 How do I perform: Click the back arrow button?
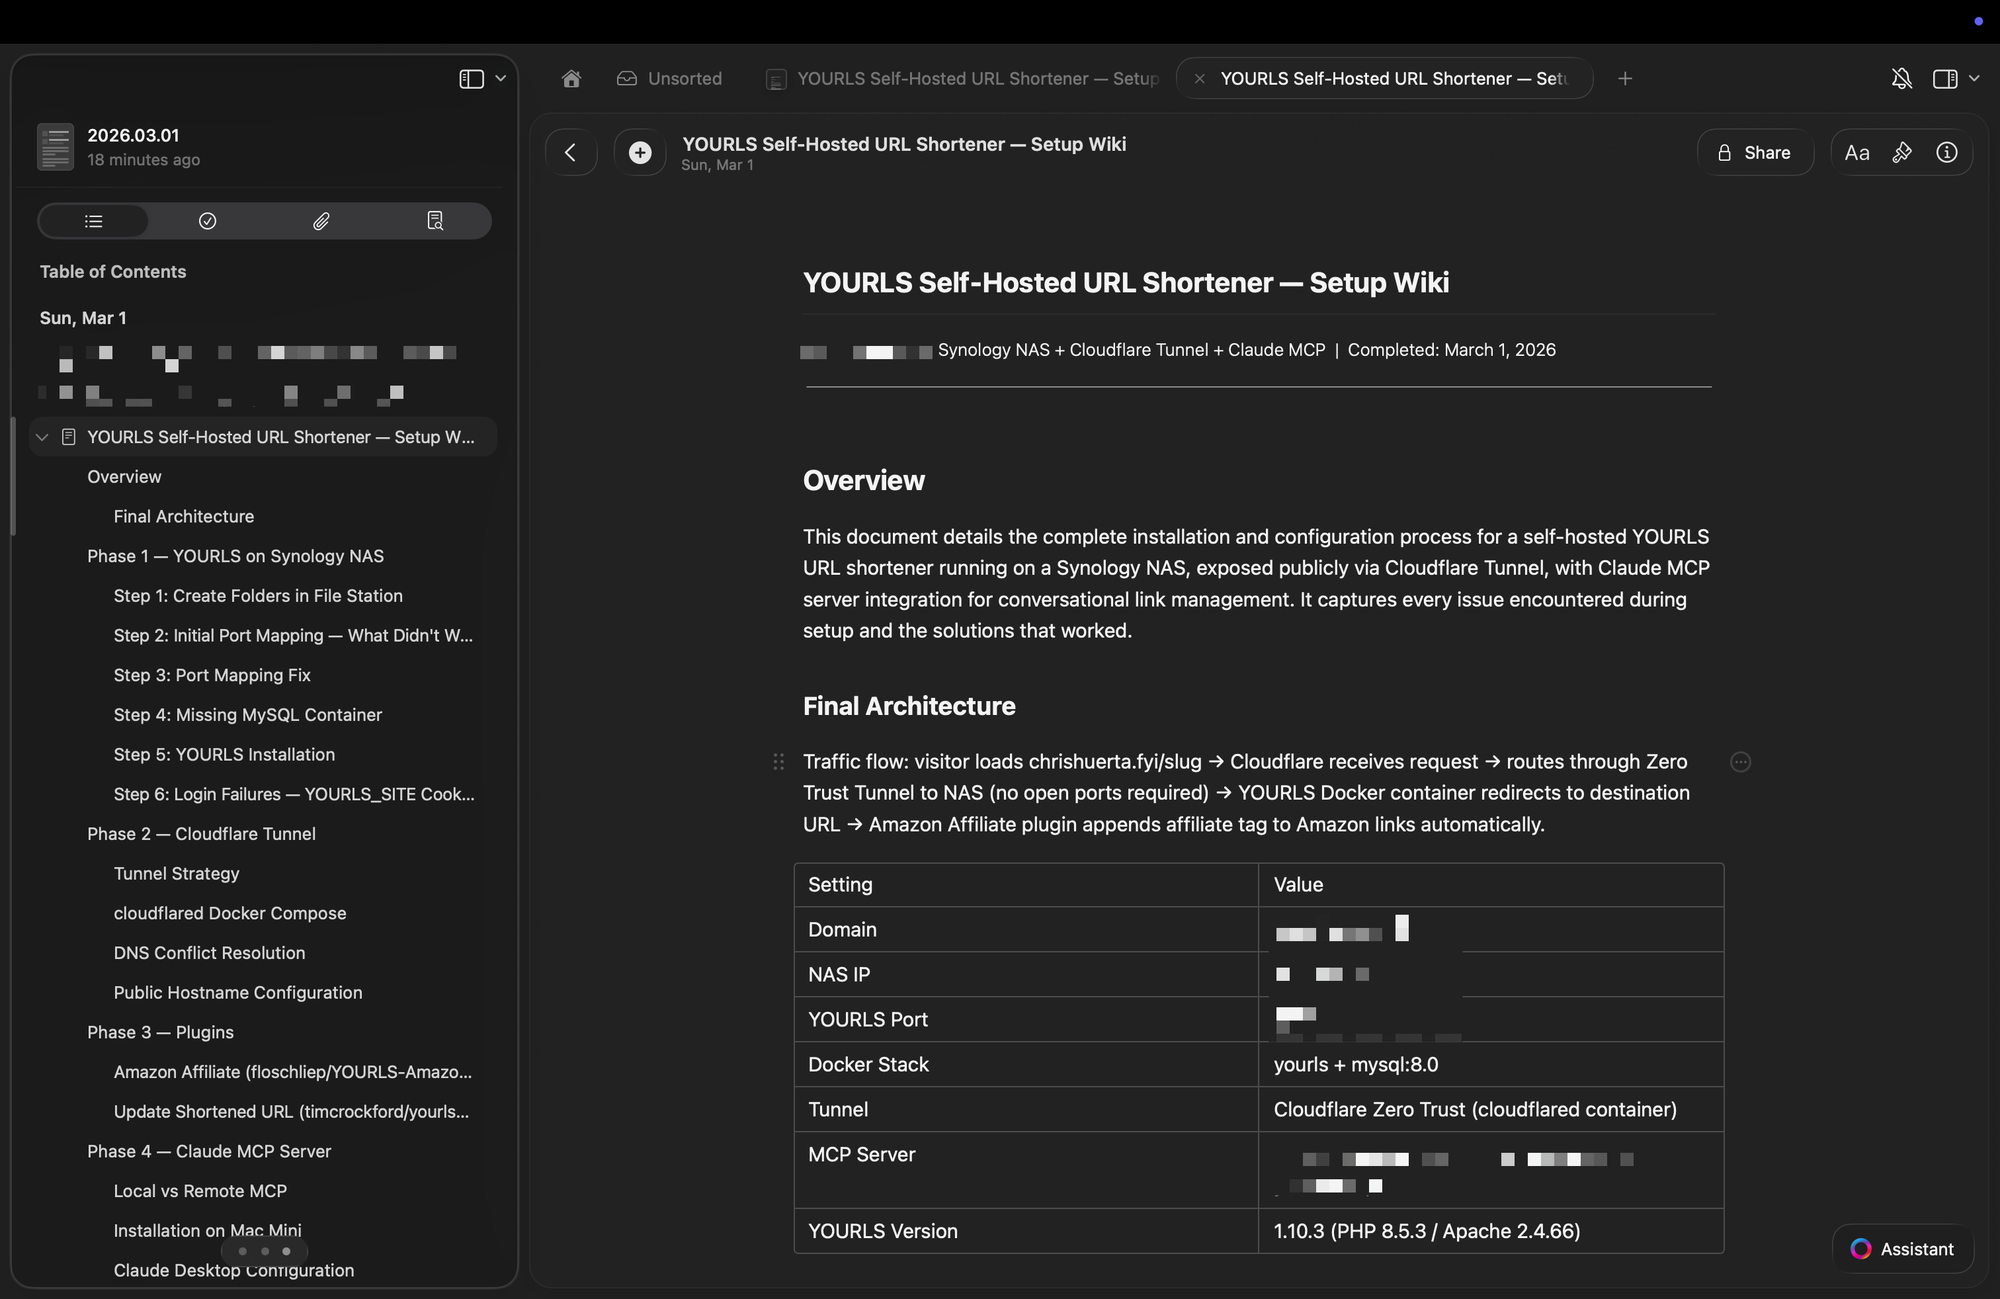[x=571, y=153]
